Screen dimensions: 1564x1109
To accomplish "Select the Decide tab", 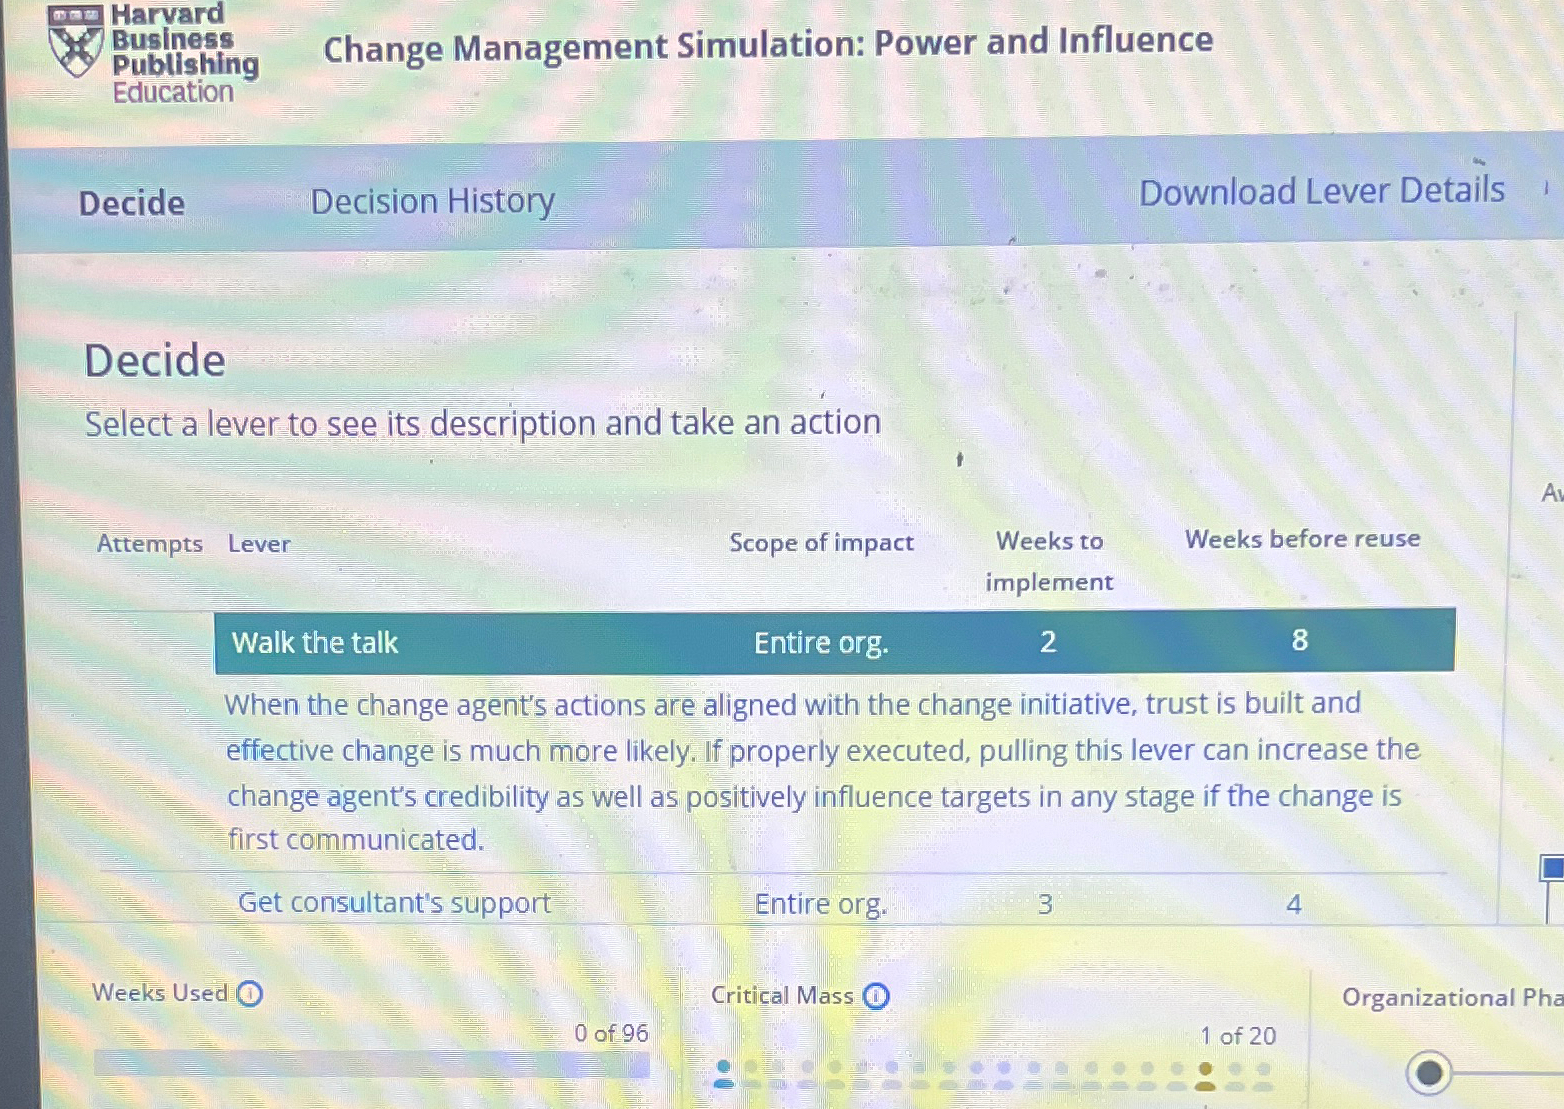I will point(130,203).
